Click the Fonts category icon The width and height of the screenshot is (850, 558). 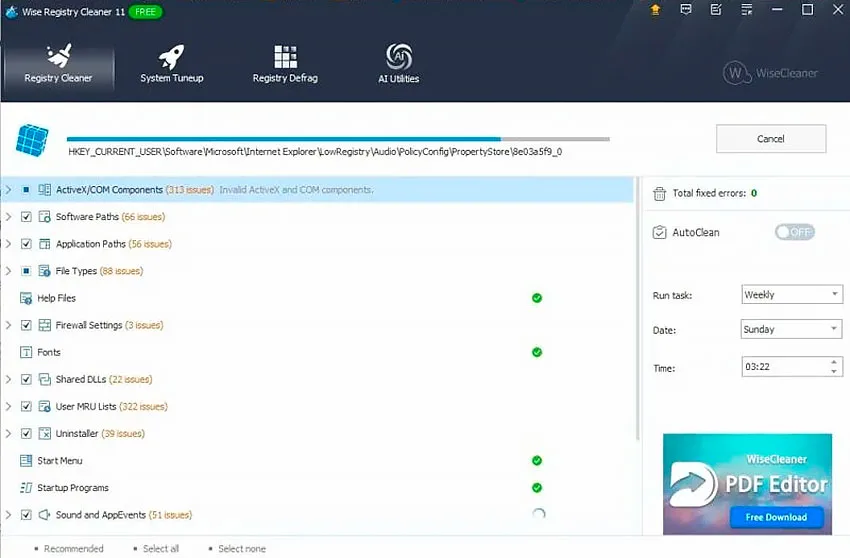(26, 352)
